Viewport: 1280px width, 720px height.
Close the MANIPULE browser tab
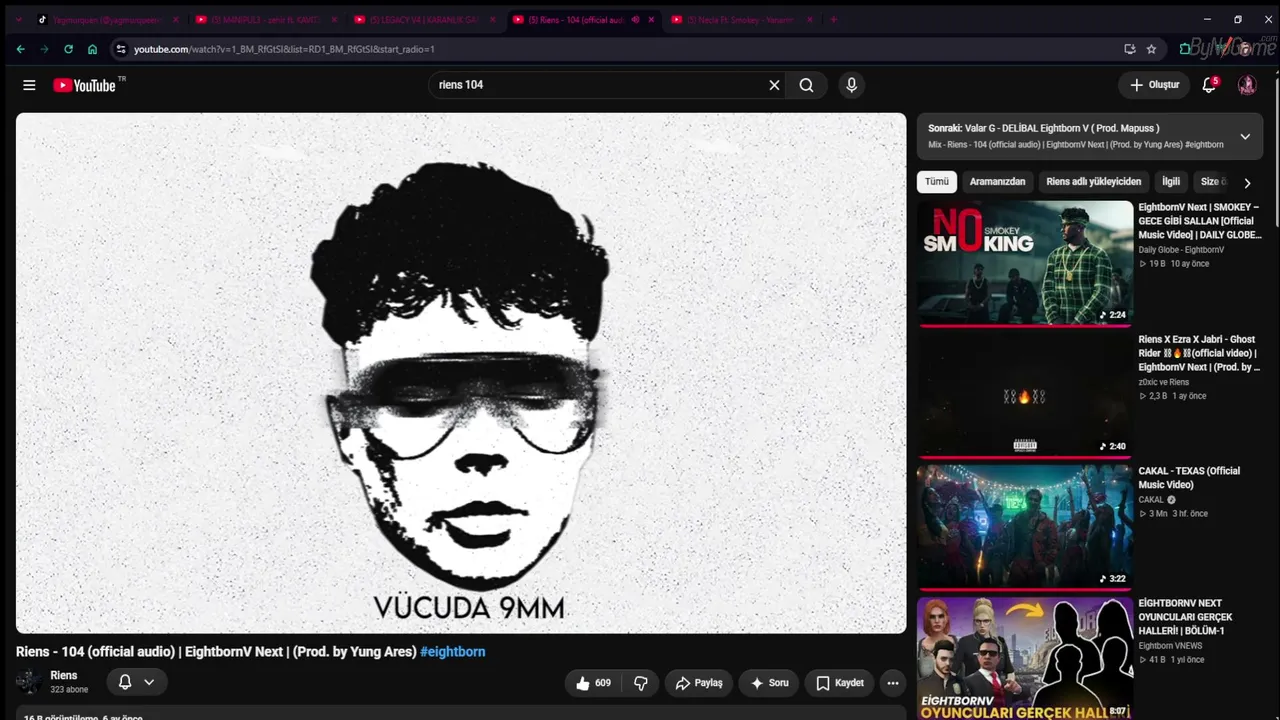click(334, 19)
